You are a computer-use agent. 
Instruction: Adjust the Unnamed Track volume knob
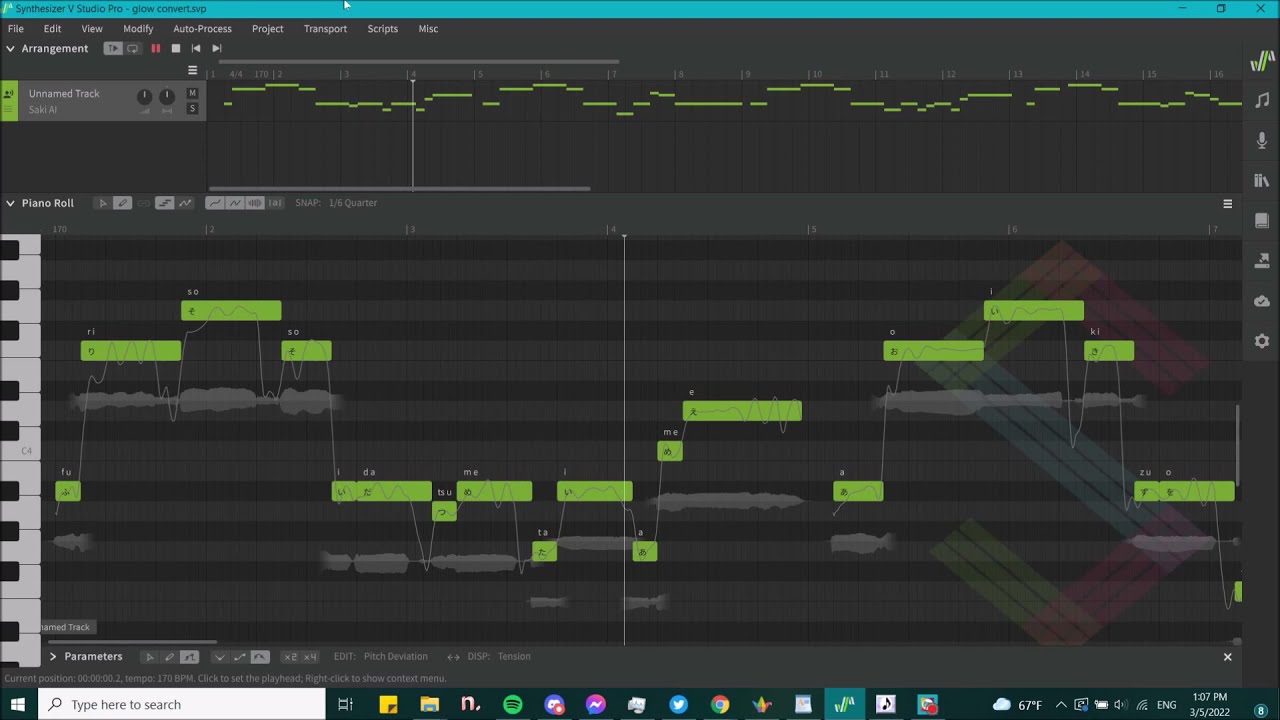pyautogui.click(x=144, y=96)
